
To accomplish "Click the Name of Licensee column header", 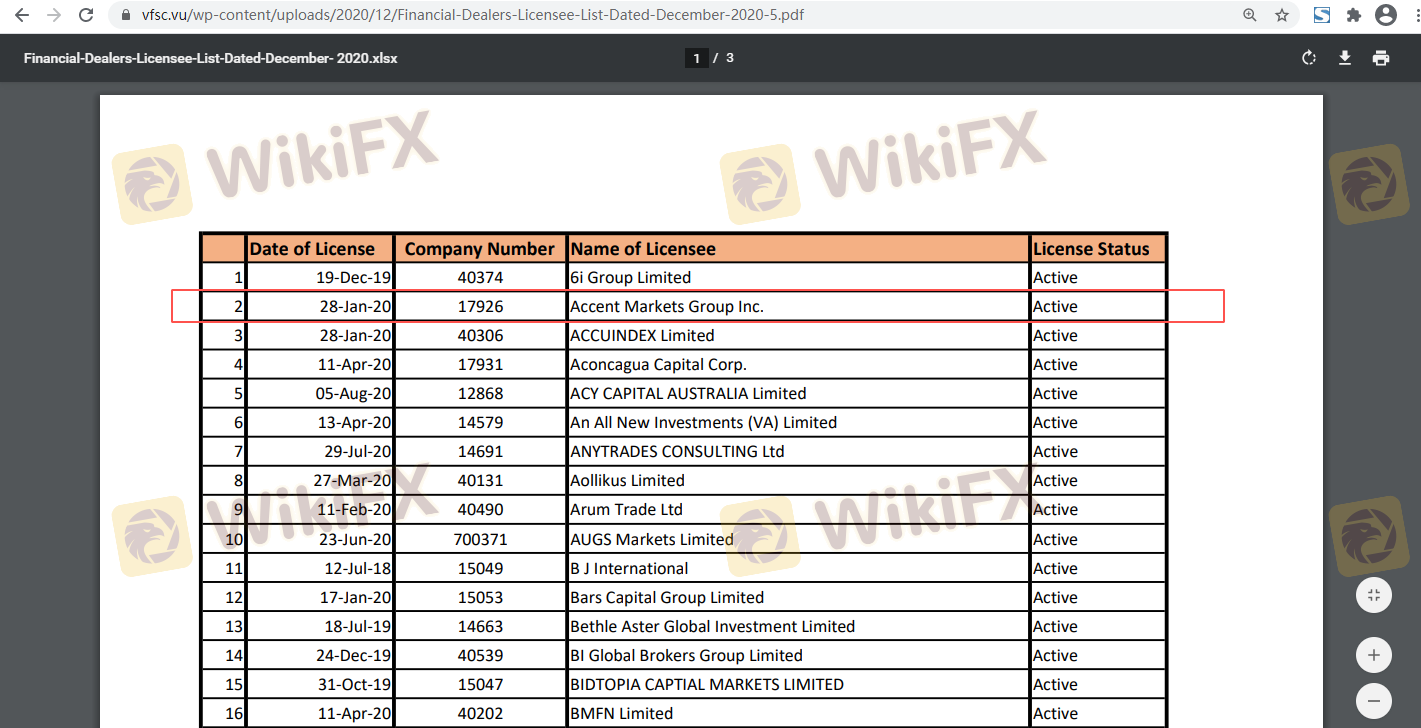I will [797, 249].
